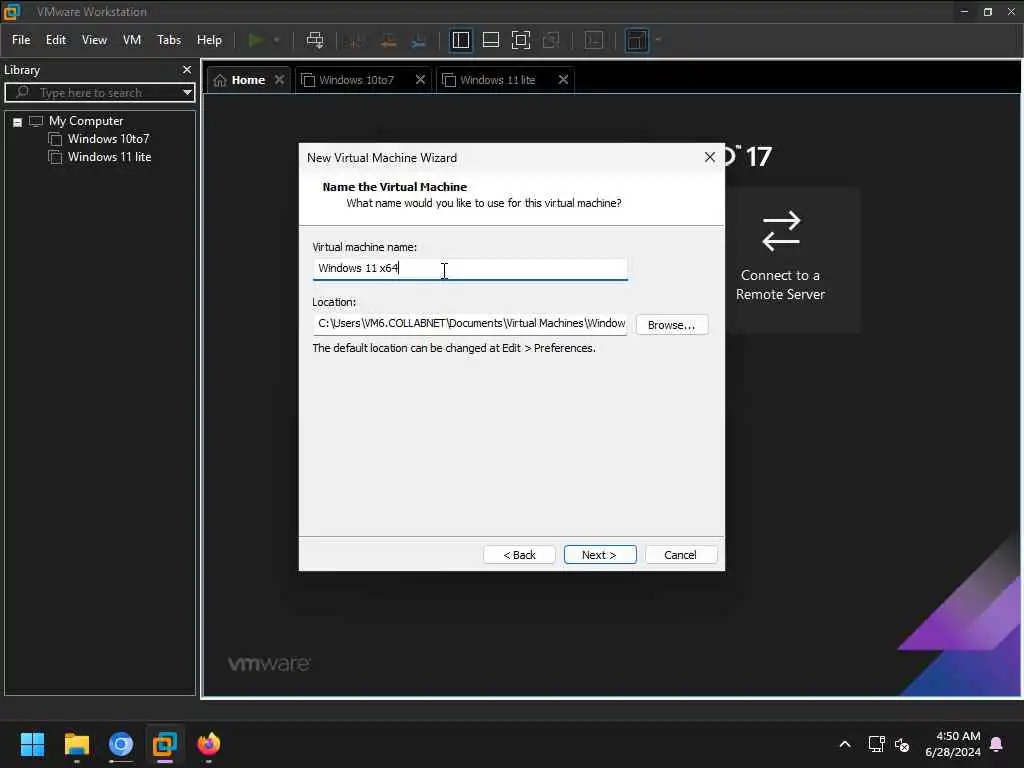The height and width of the screenshot is (768, 1024).
Task: Click Connect to a Remote Server tile
Action: [792, 260]
